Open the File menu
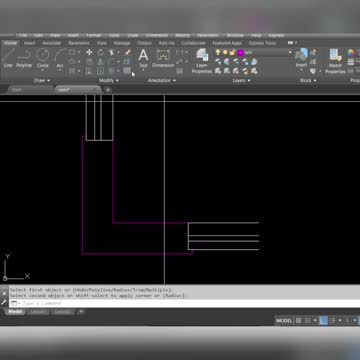 pyautogui.click(x=23, y=35)
